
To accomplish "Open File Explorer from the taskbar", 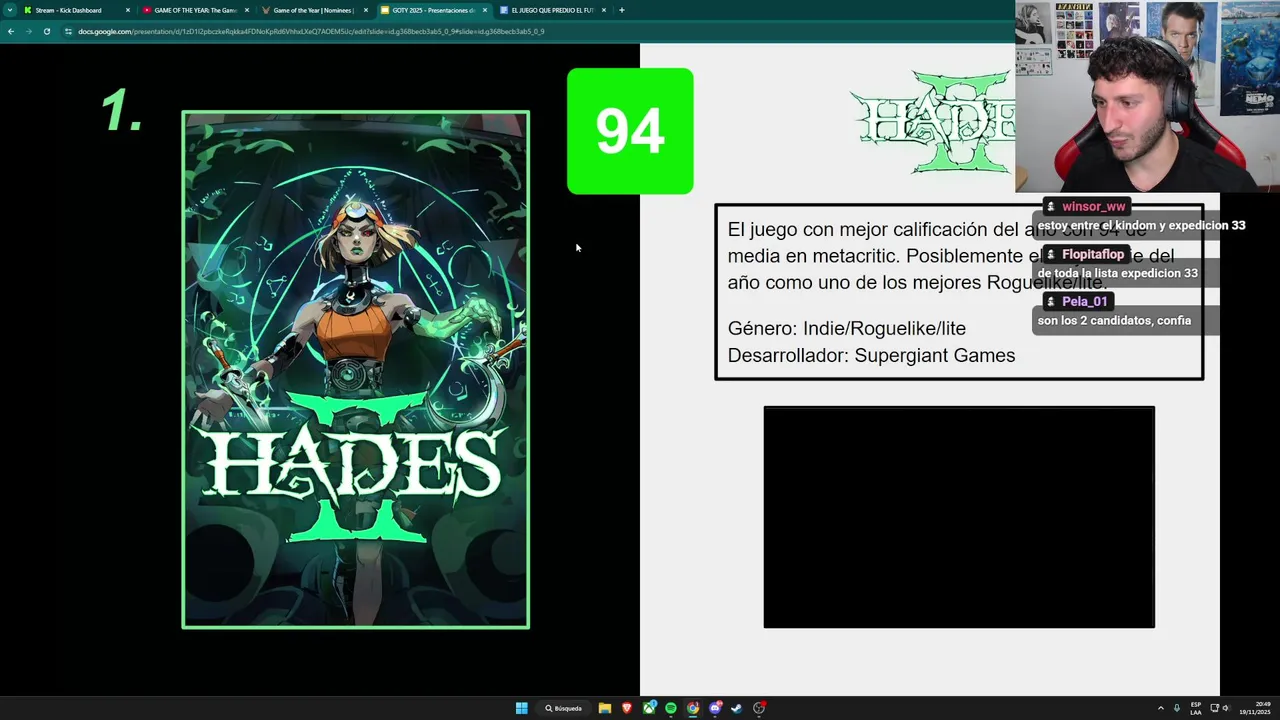I will [605, 708].
